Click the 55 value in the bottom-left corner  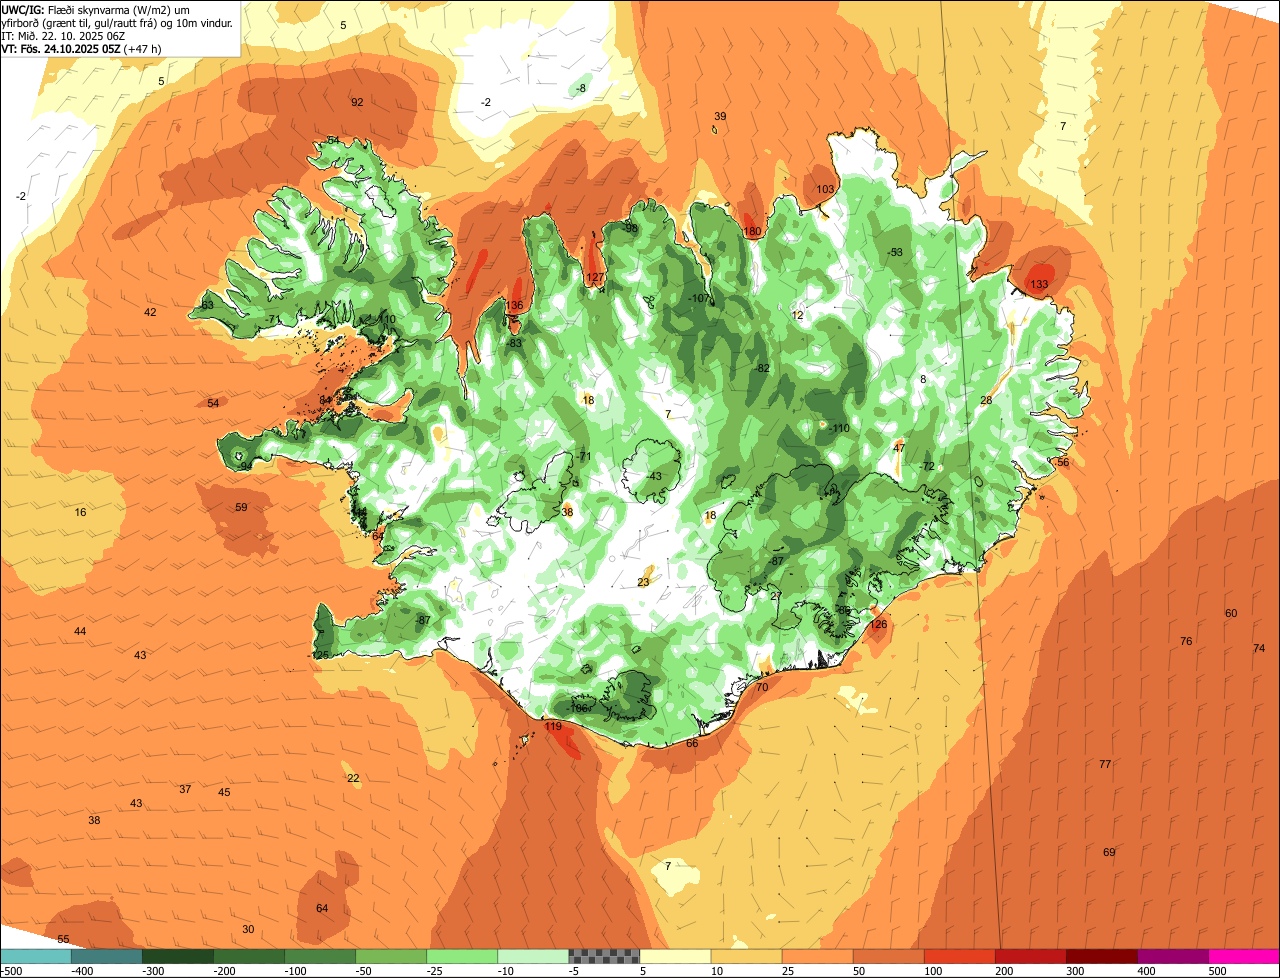pos(63,939)
